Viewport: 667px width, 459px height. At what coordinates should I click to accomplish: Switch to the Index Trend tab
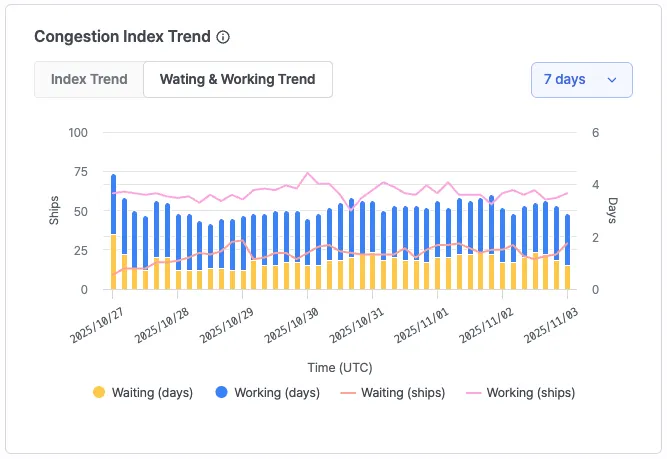pyautogui.click(x=89, y=79)
